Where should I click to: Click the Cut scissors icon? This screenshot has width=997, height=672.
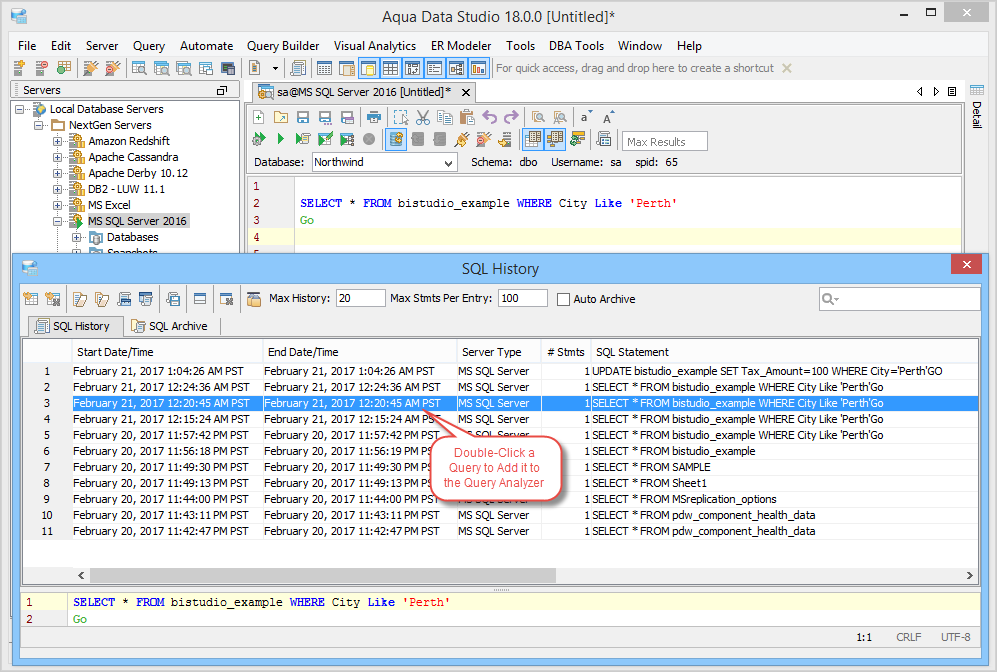[x=423, y=118]
